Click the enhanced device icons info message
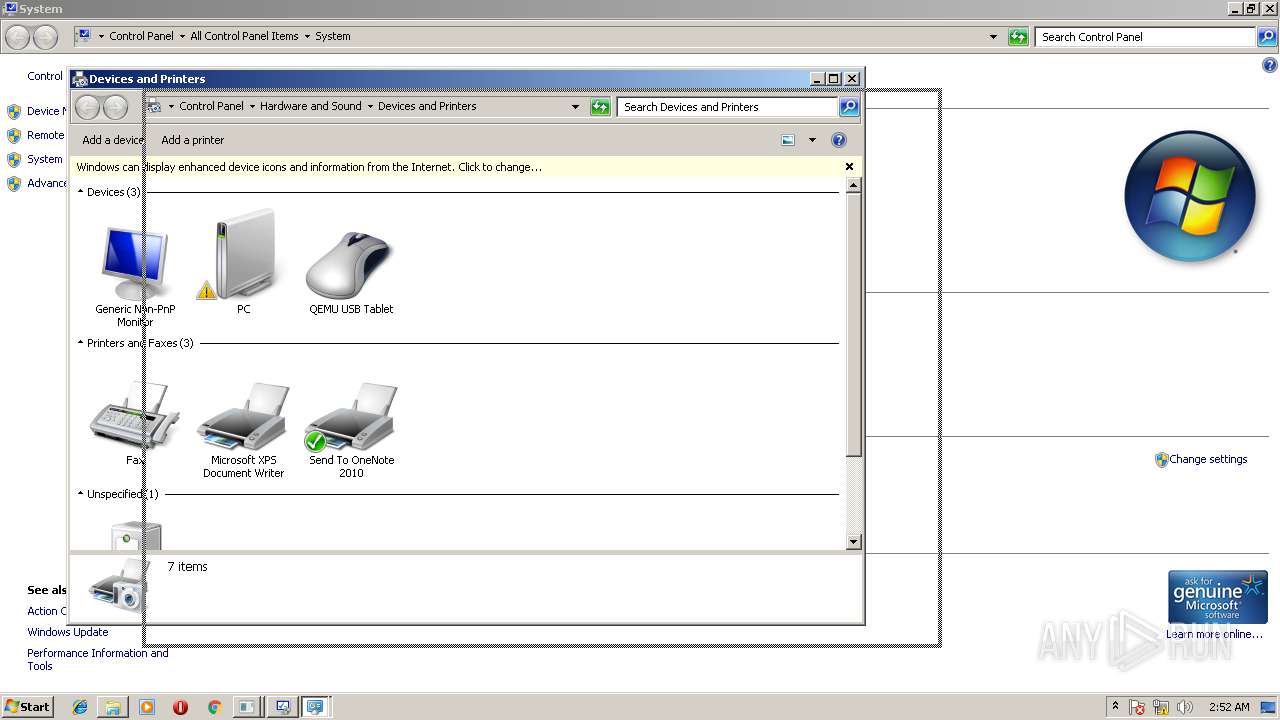Viewport: 1280px width, 720px height. (309, 167)
